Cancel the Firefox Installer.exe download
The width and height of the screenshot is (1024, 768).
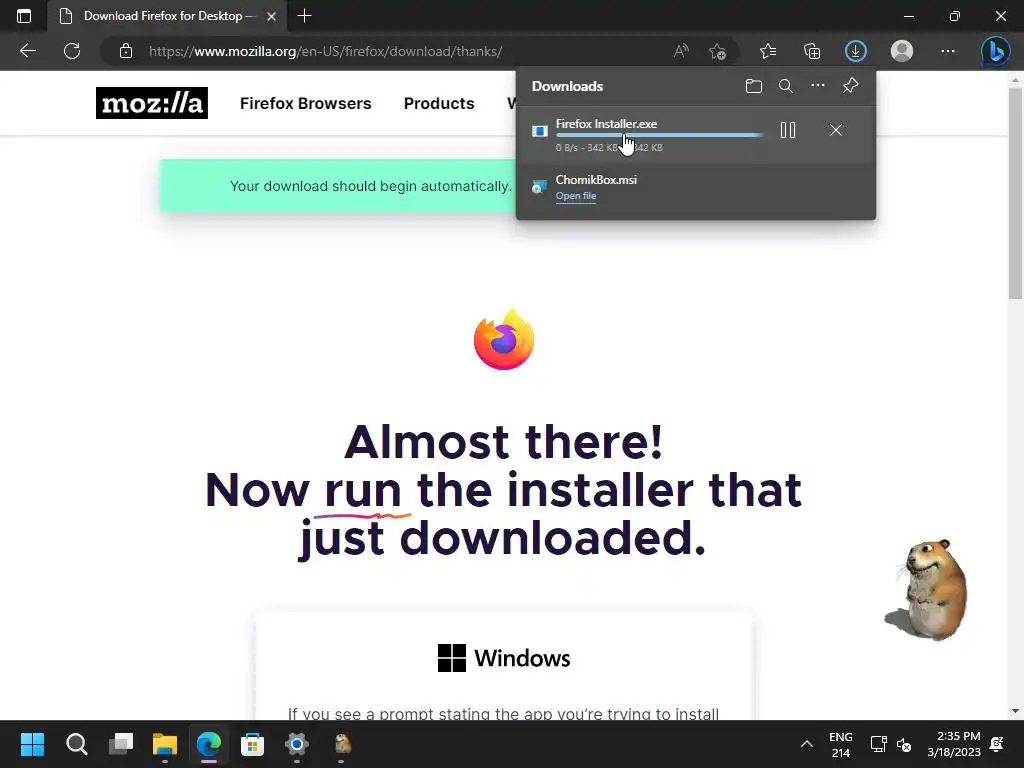(835, 131)
